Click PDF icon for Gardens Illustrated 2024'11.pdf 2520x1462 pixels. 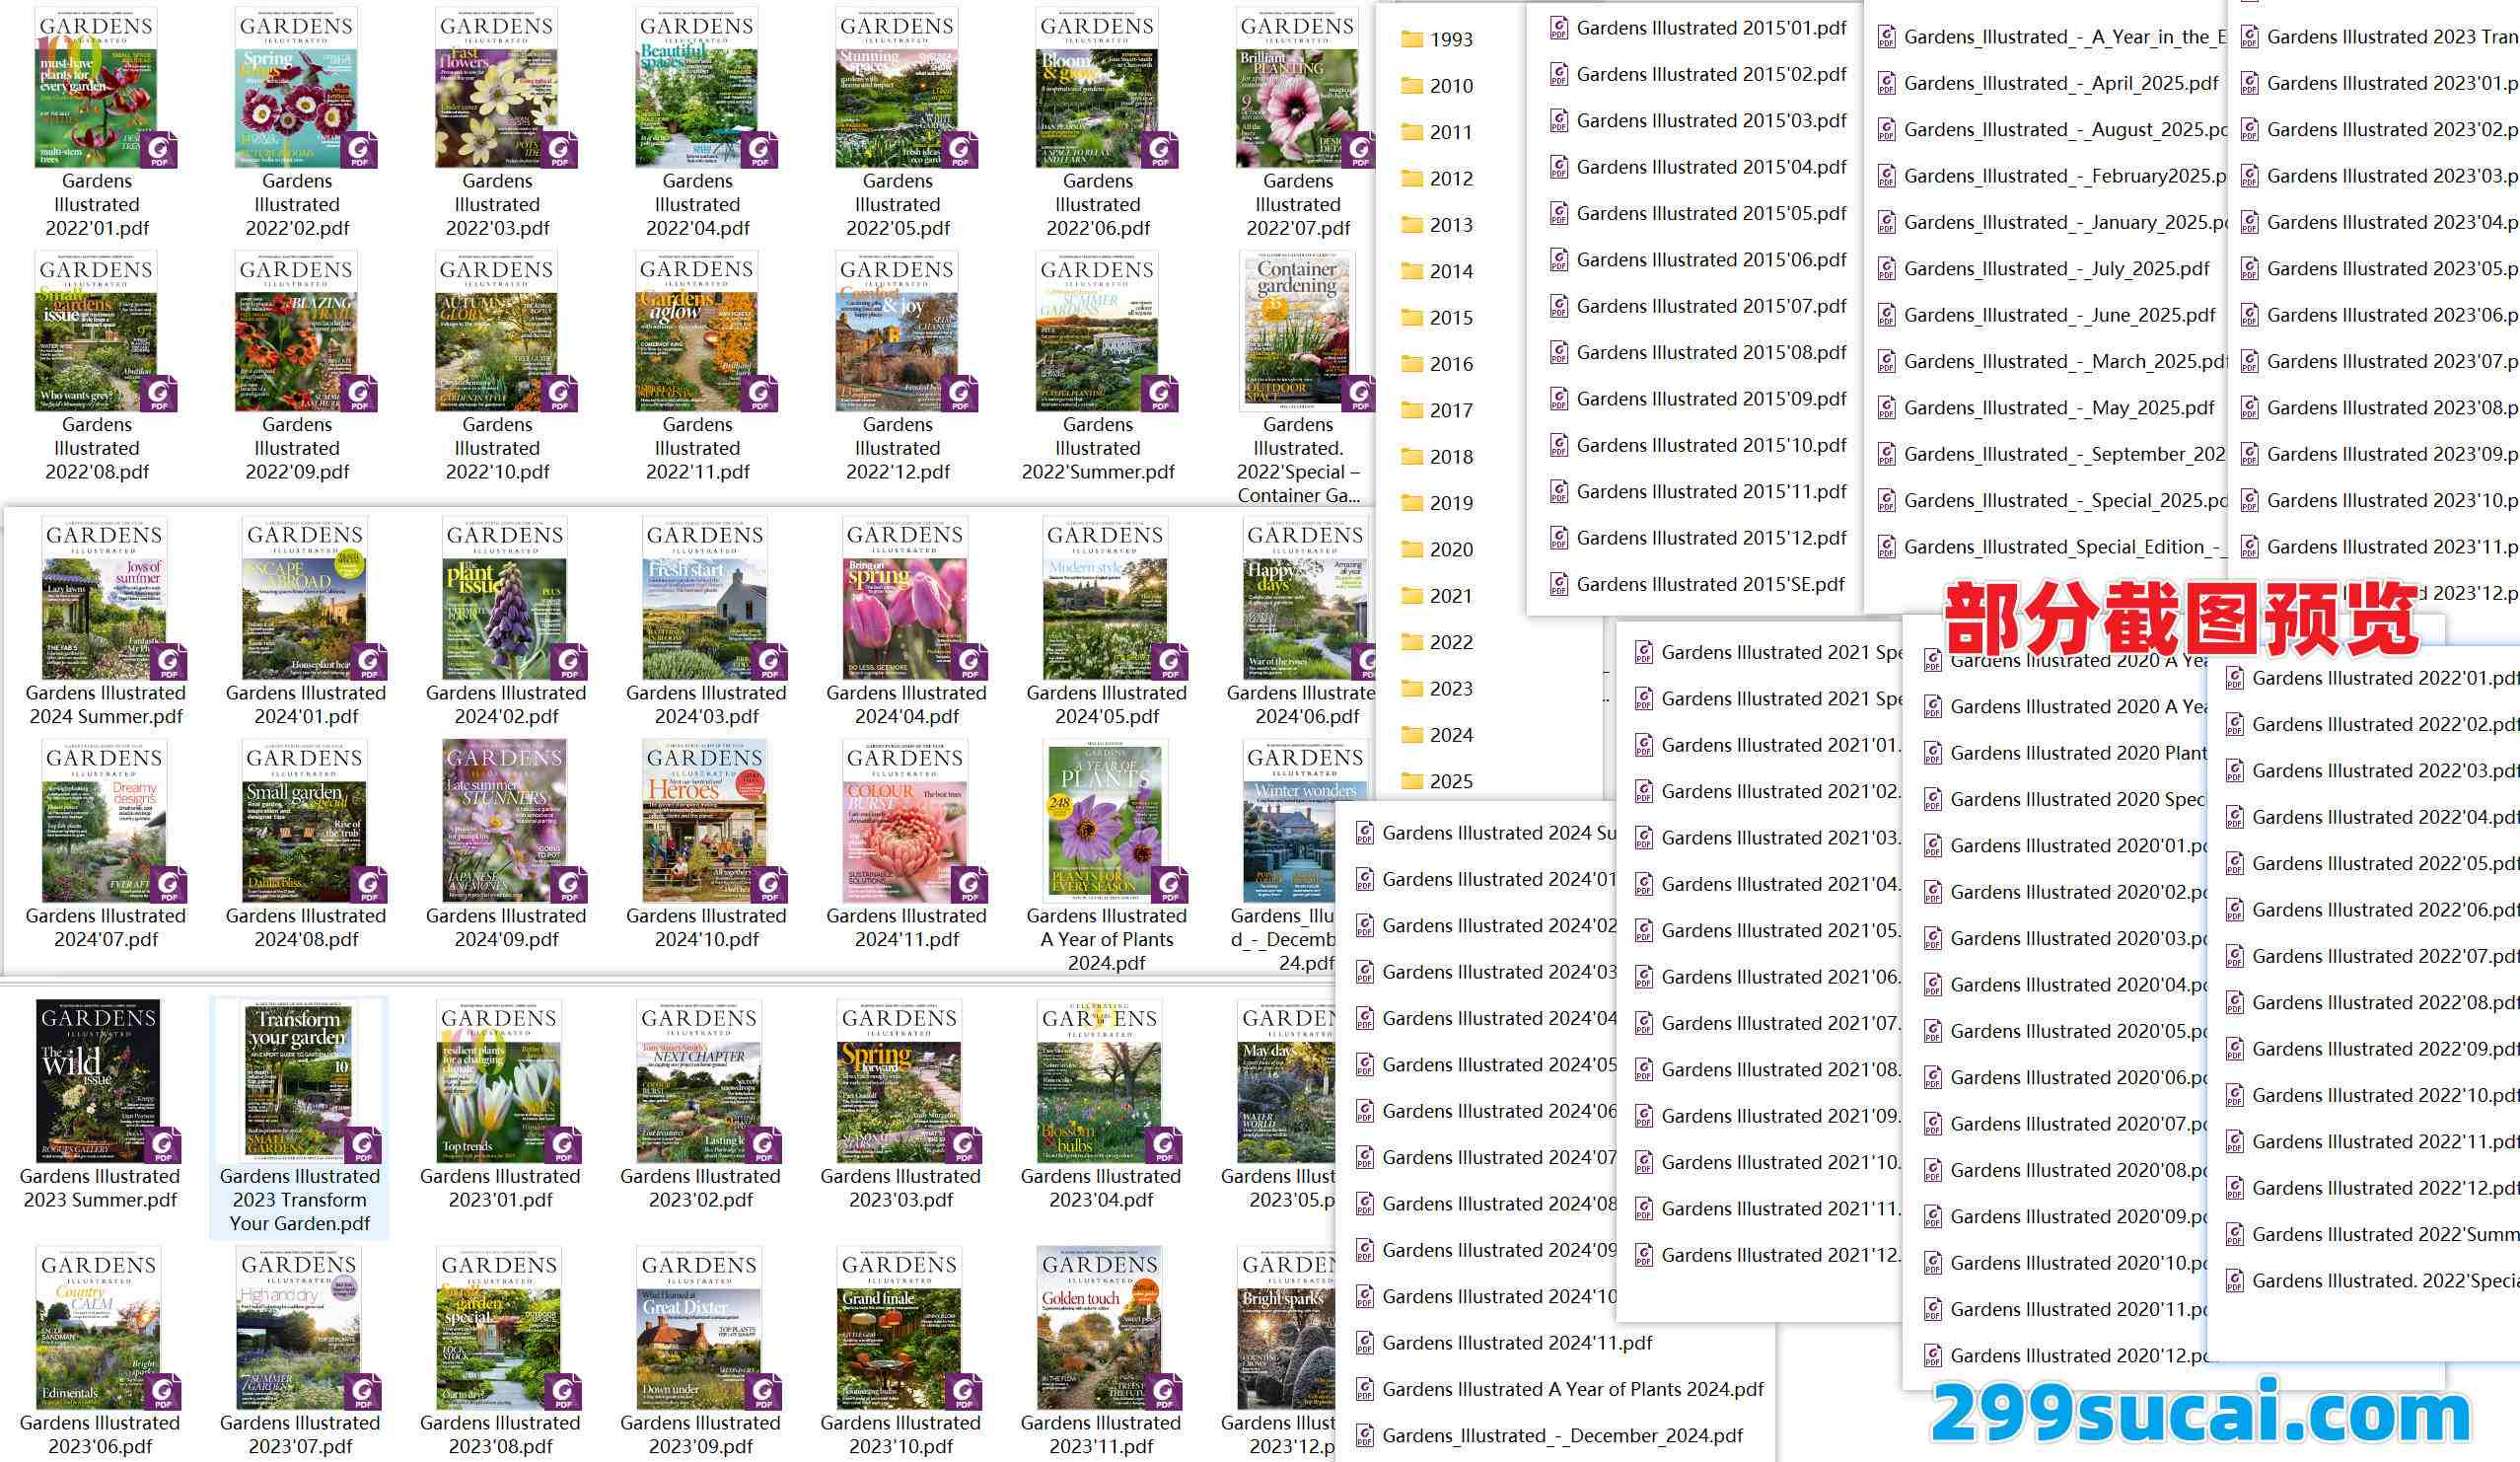(1364, 1344)
